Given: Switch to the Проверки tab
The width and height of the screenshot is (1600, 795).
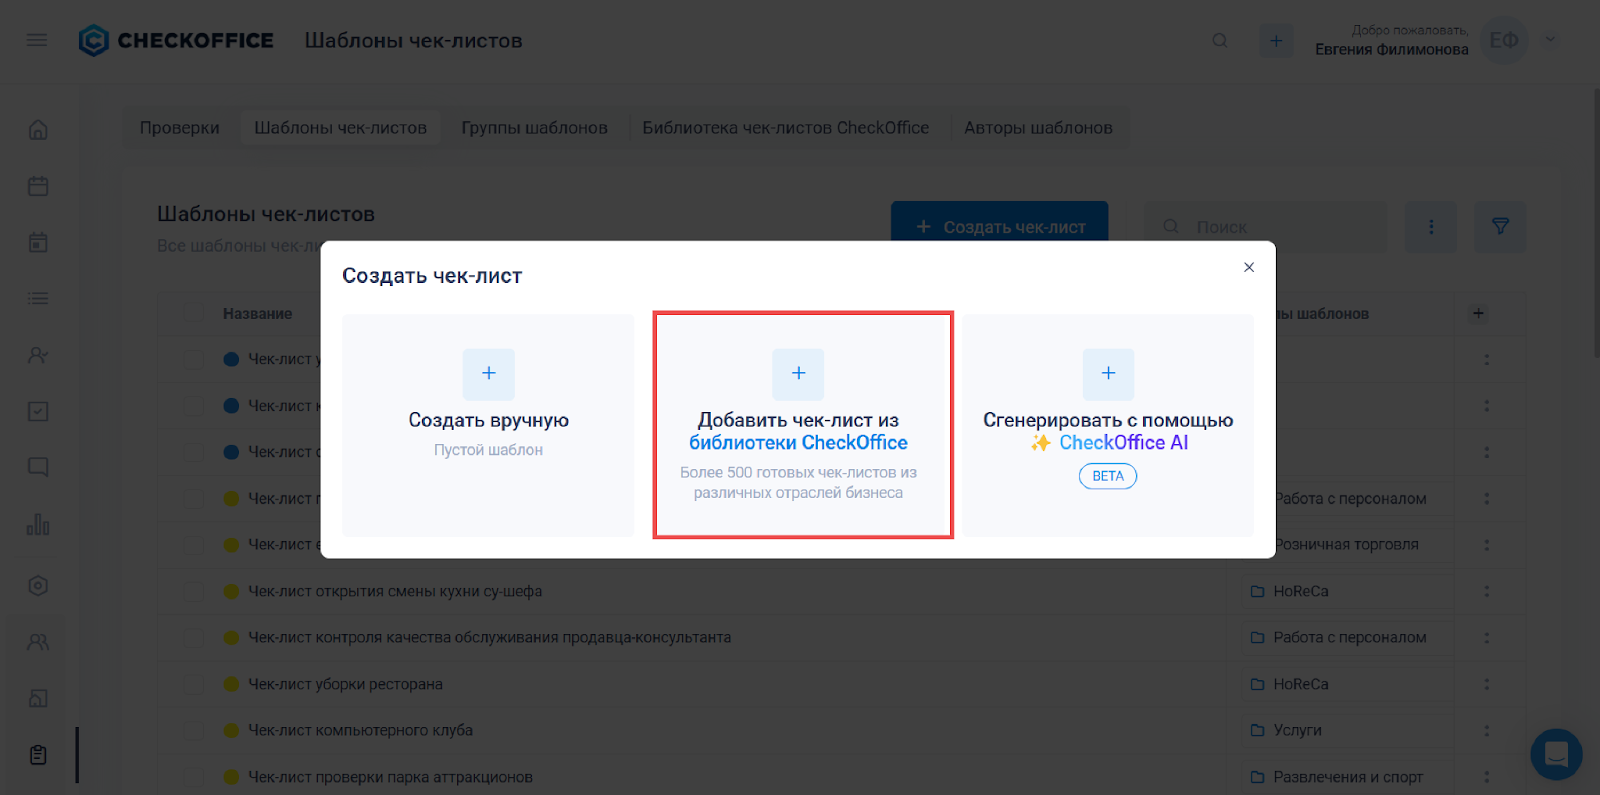Looking at the screenshot, I should coord(180,128).
